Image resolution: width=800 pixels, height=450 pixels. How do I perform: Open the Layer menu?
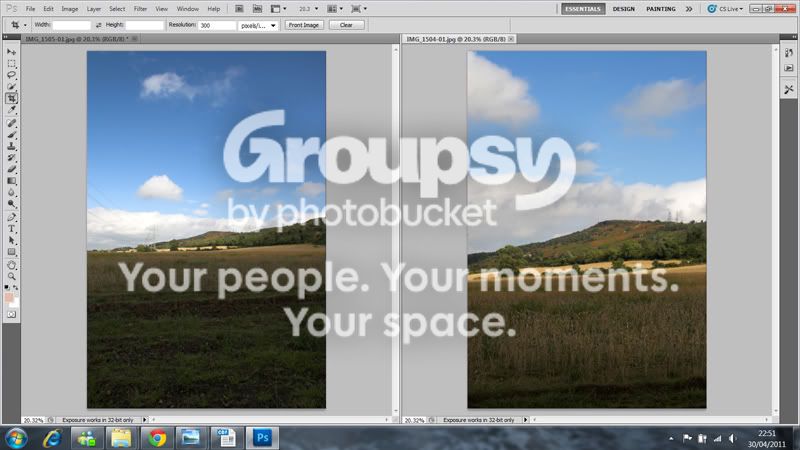click(93, 9)
